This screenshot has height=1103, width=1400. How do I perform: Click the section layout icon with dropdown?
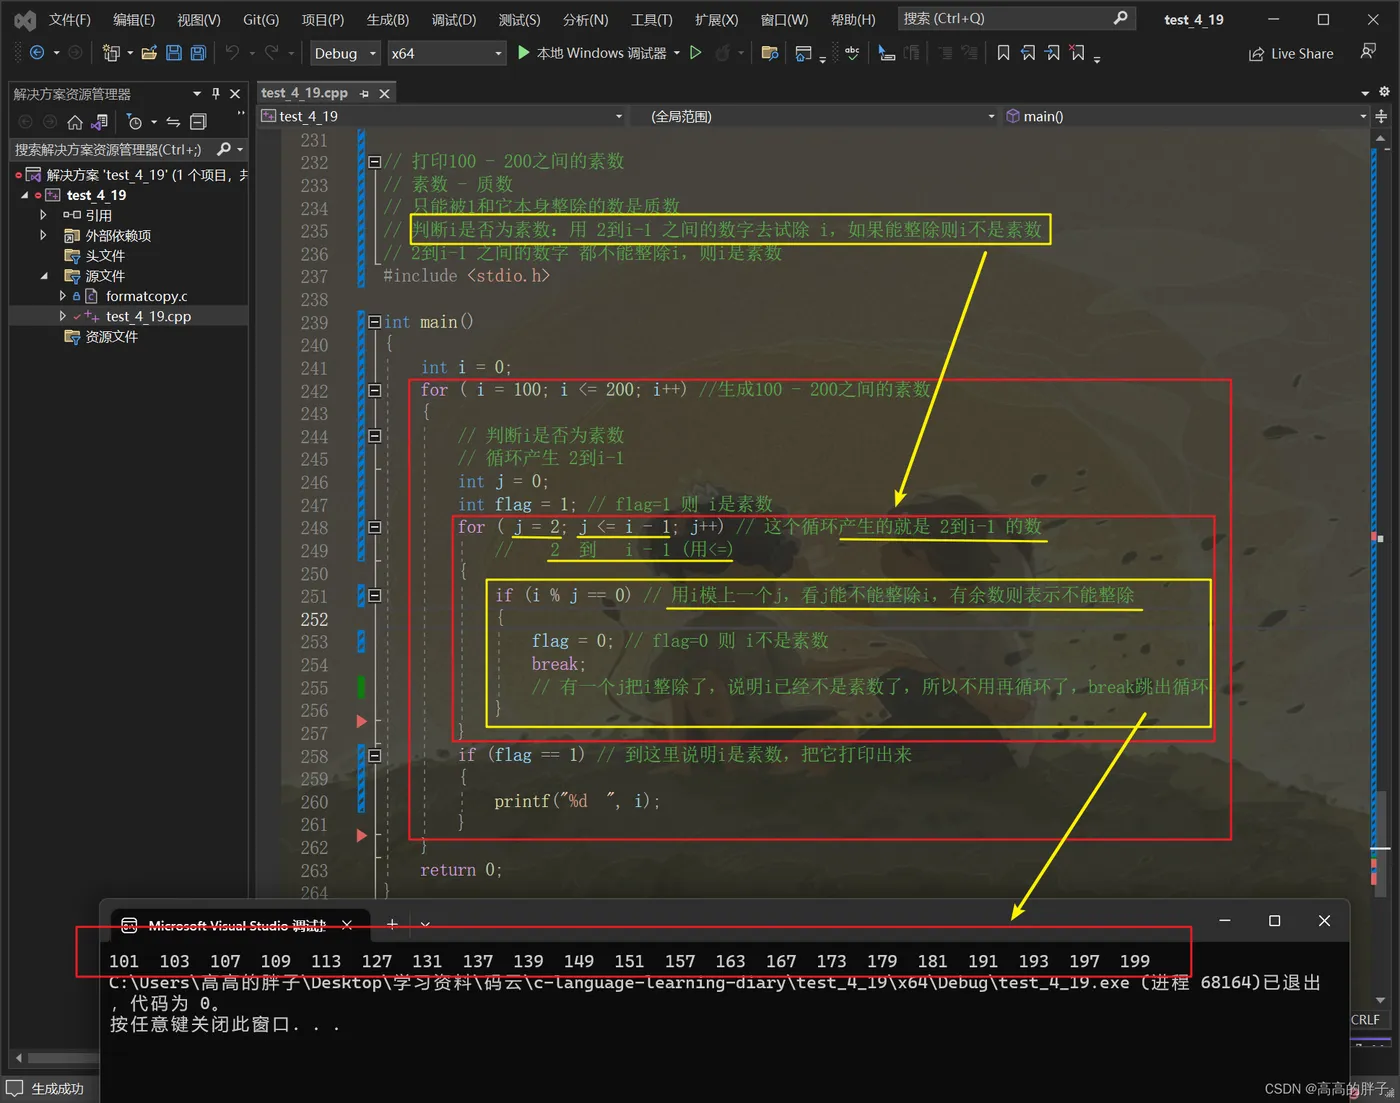pos(803,53)
